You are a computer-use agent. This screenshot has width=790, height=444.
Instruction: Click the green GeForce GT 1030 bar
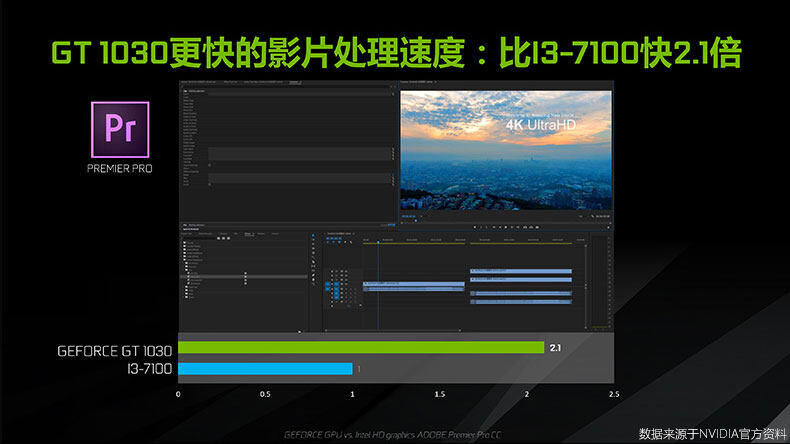click(361, 348)
